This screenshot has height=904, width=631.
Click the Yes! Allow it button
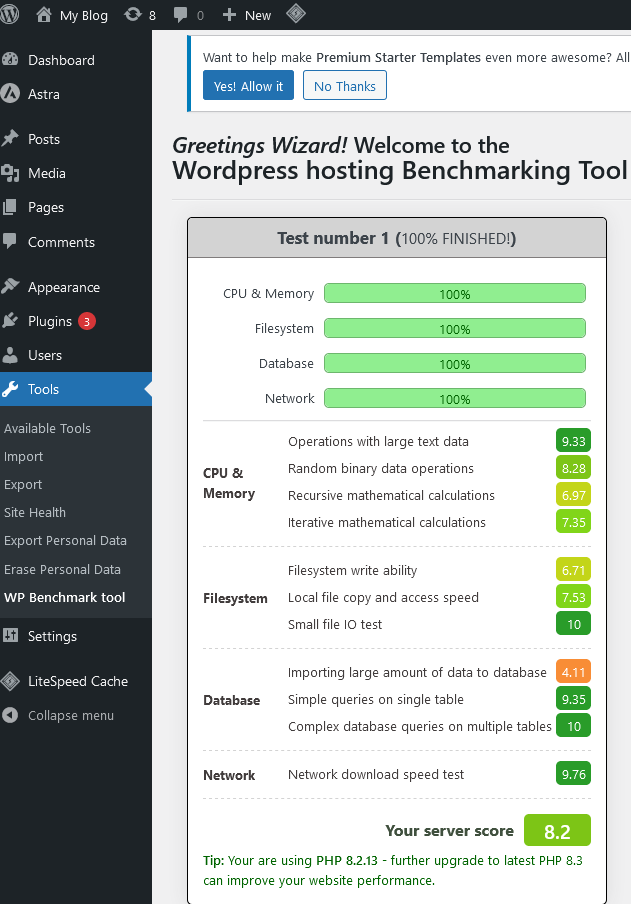click(248, 85)
